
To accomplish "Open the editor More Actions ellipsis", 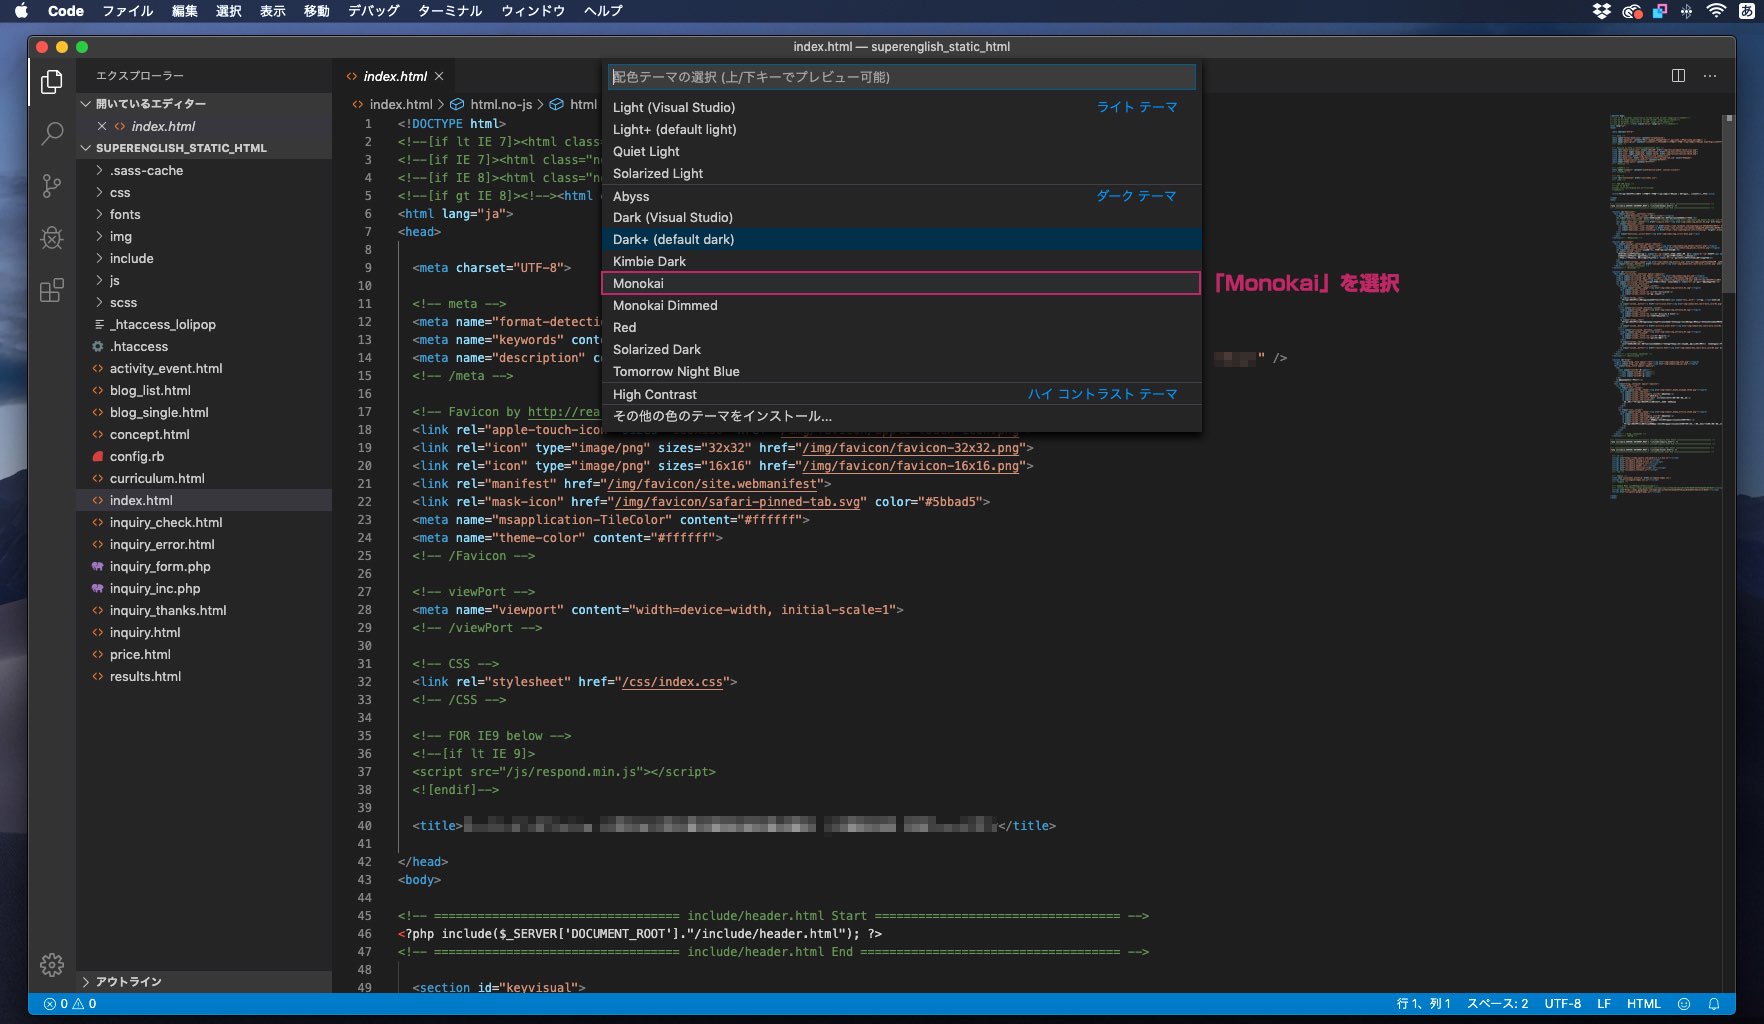I will 1710,76.
